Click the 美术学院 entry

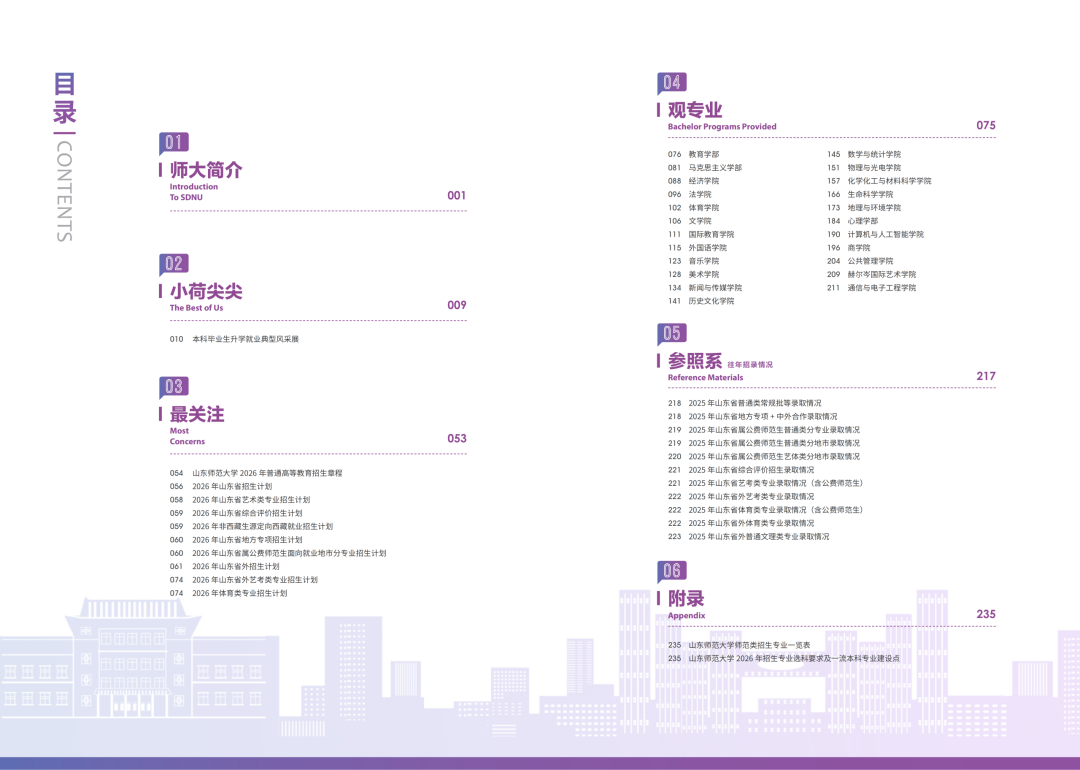tap(694, 274)
